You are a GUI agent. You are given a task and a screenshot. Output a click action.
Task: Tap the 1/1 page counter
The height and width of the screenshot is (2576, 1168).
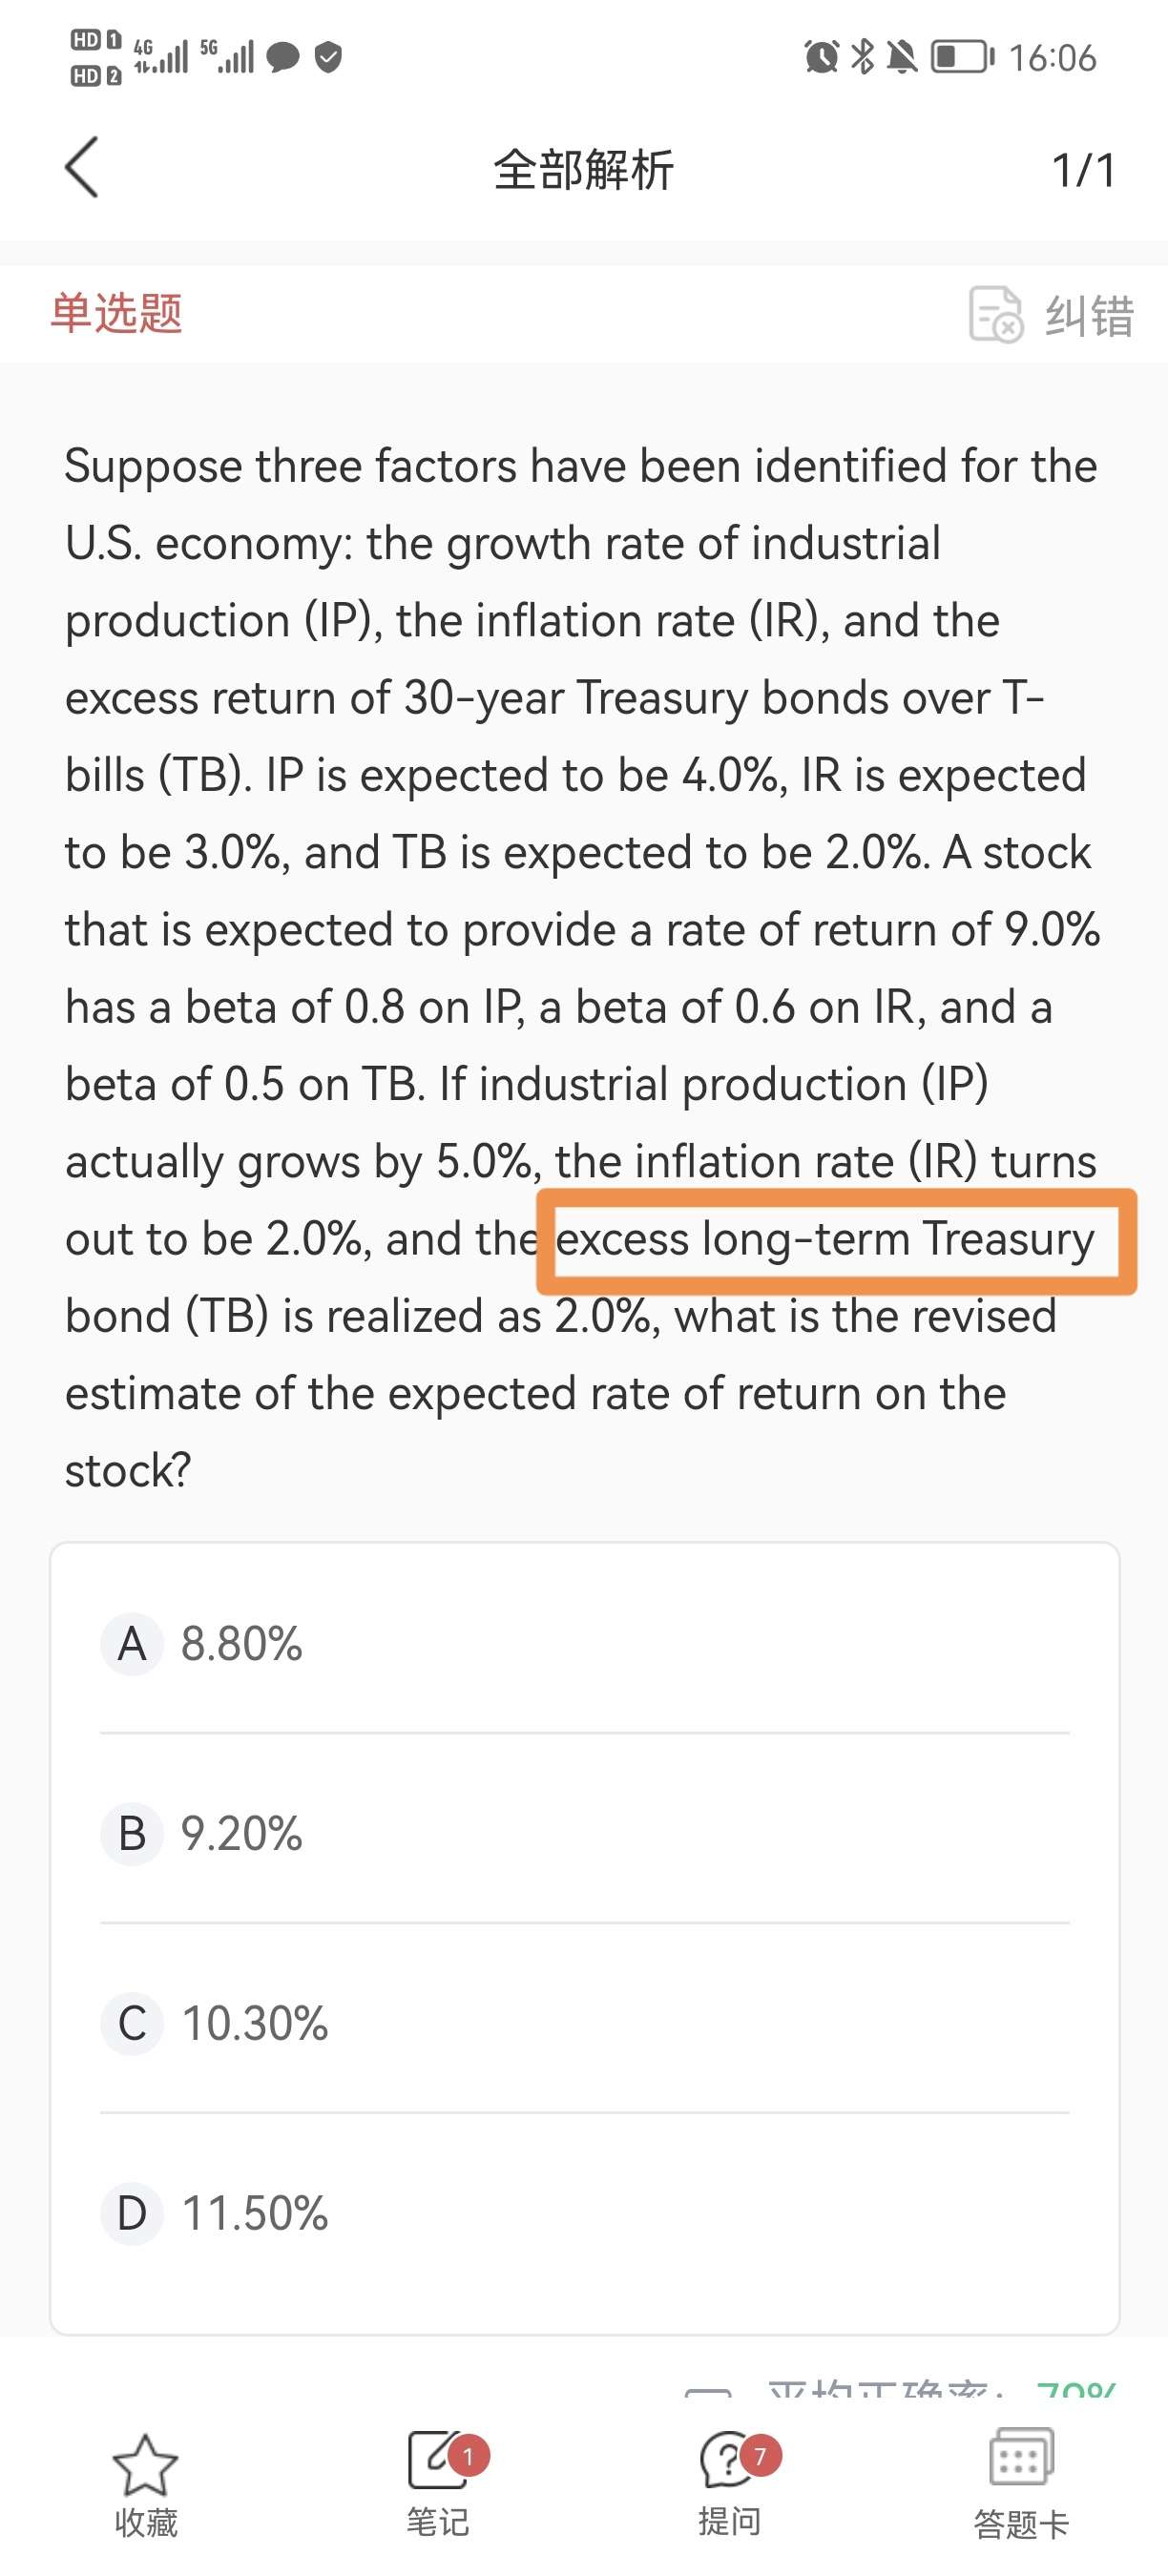[x=1083, y=170]
